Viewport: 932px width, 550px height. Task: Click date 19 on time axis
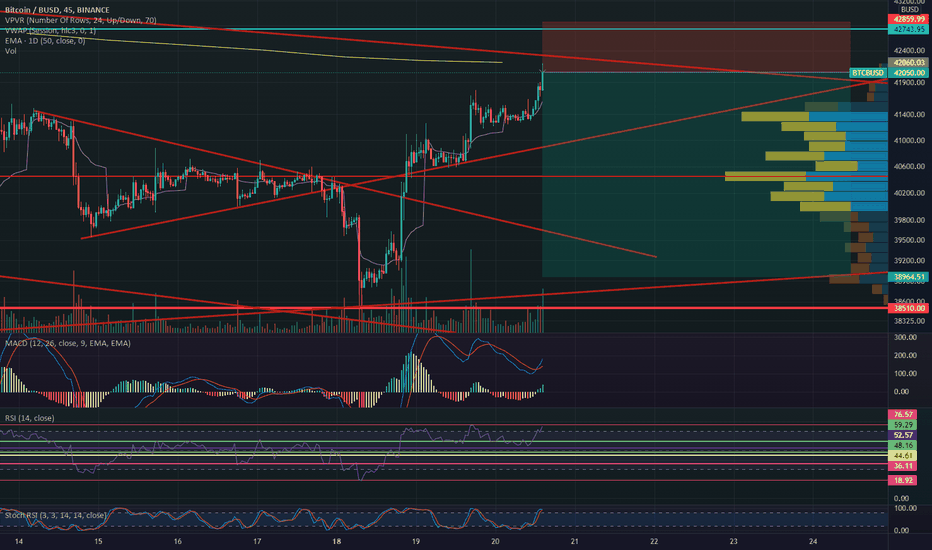click(416, 541)
